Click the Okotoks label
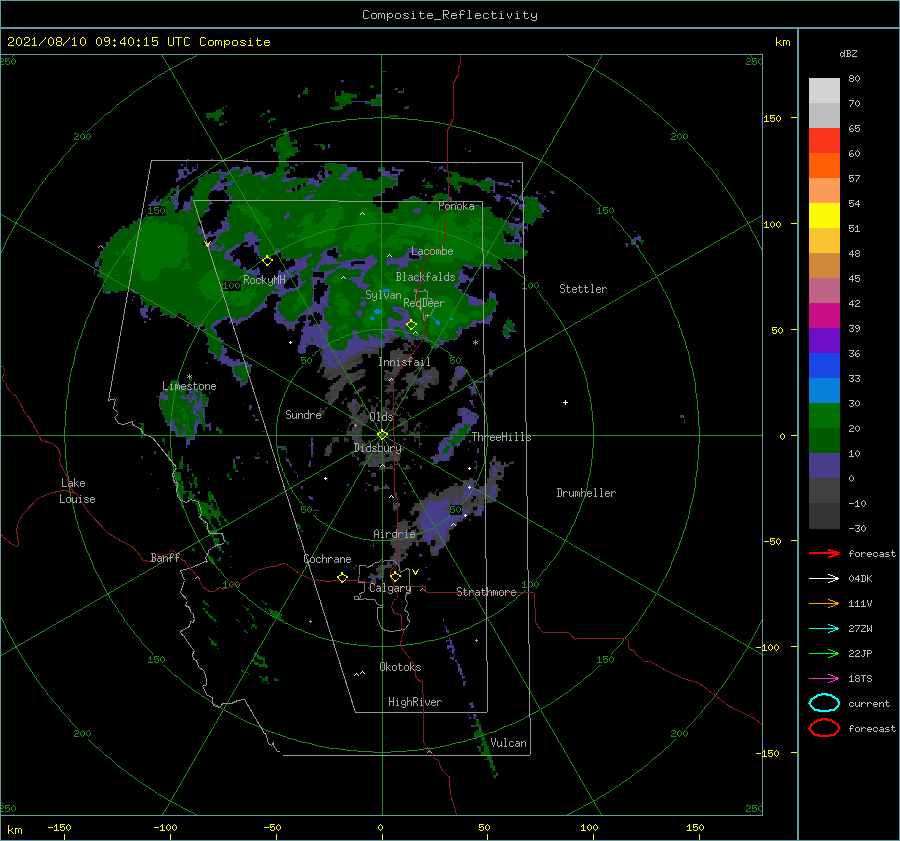The width and height of the screenshot is (900, 841). point(400,667)
